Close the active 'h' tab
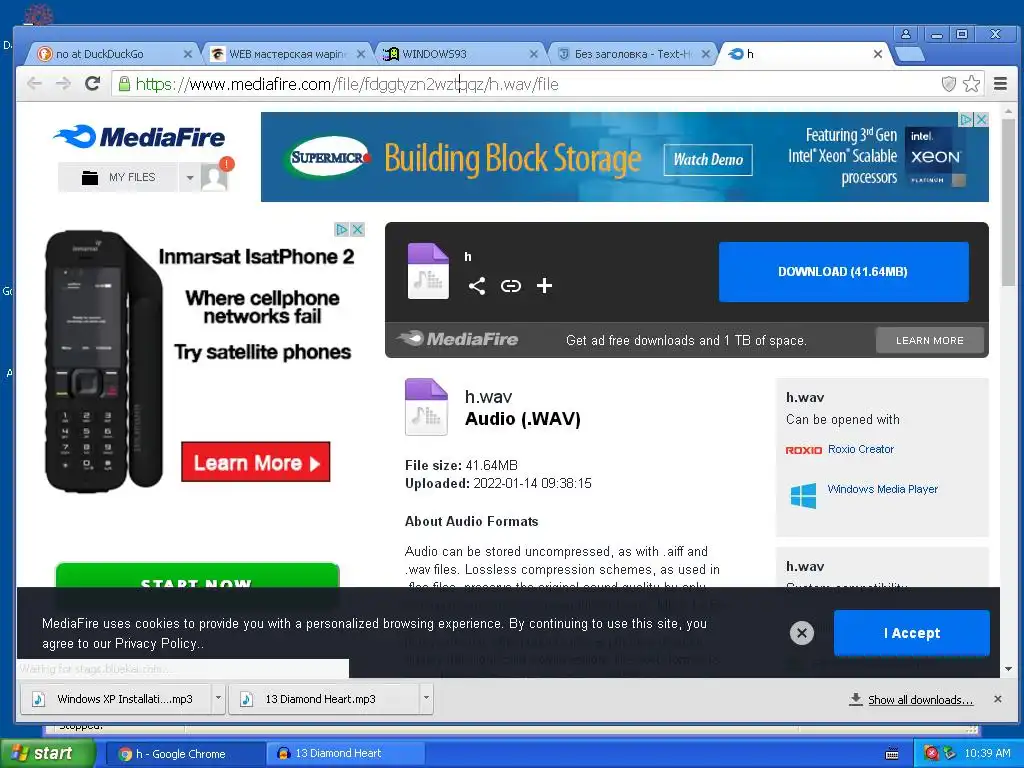 (x=878, y=54)
